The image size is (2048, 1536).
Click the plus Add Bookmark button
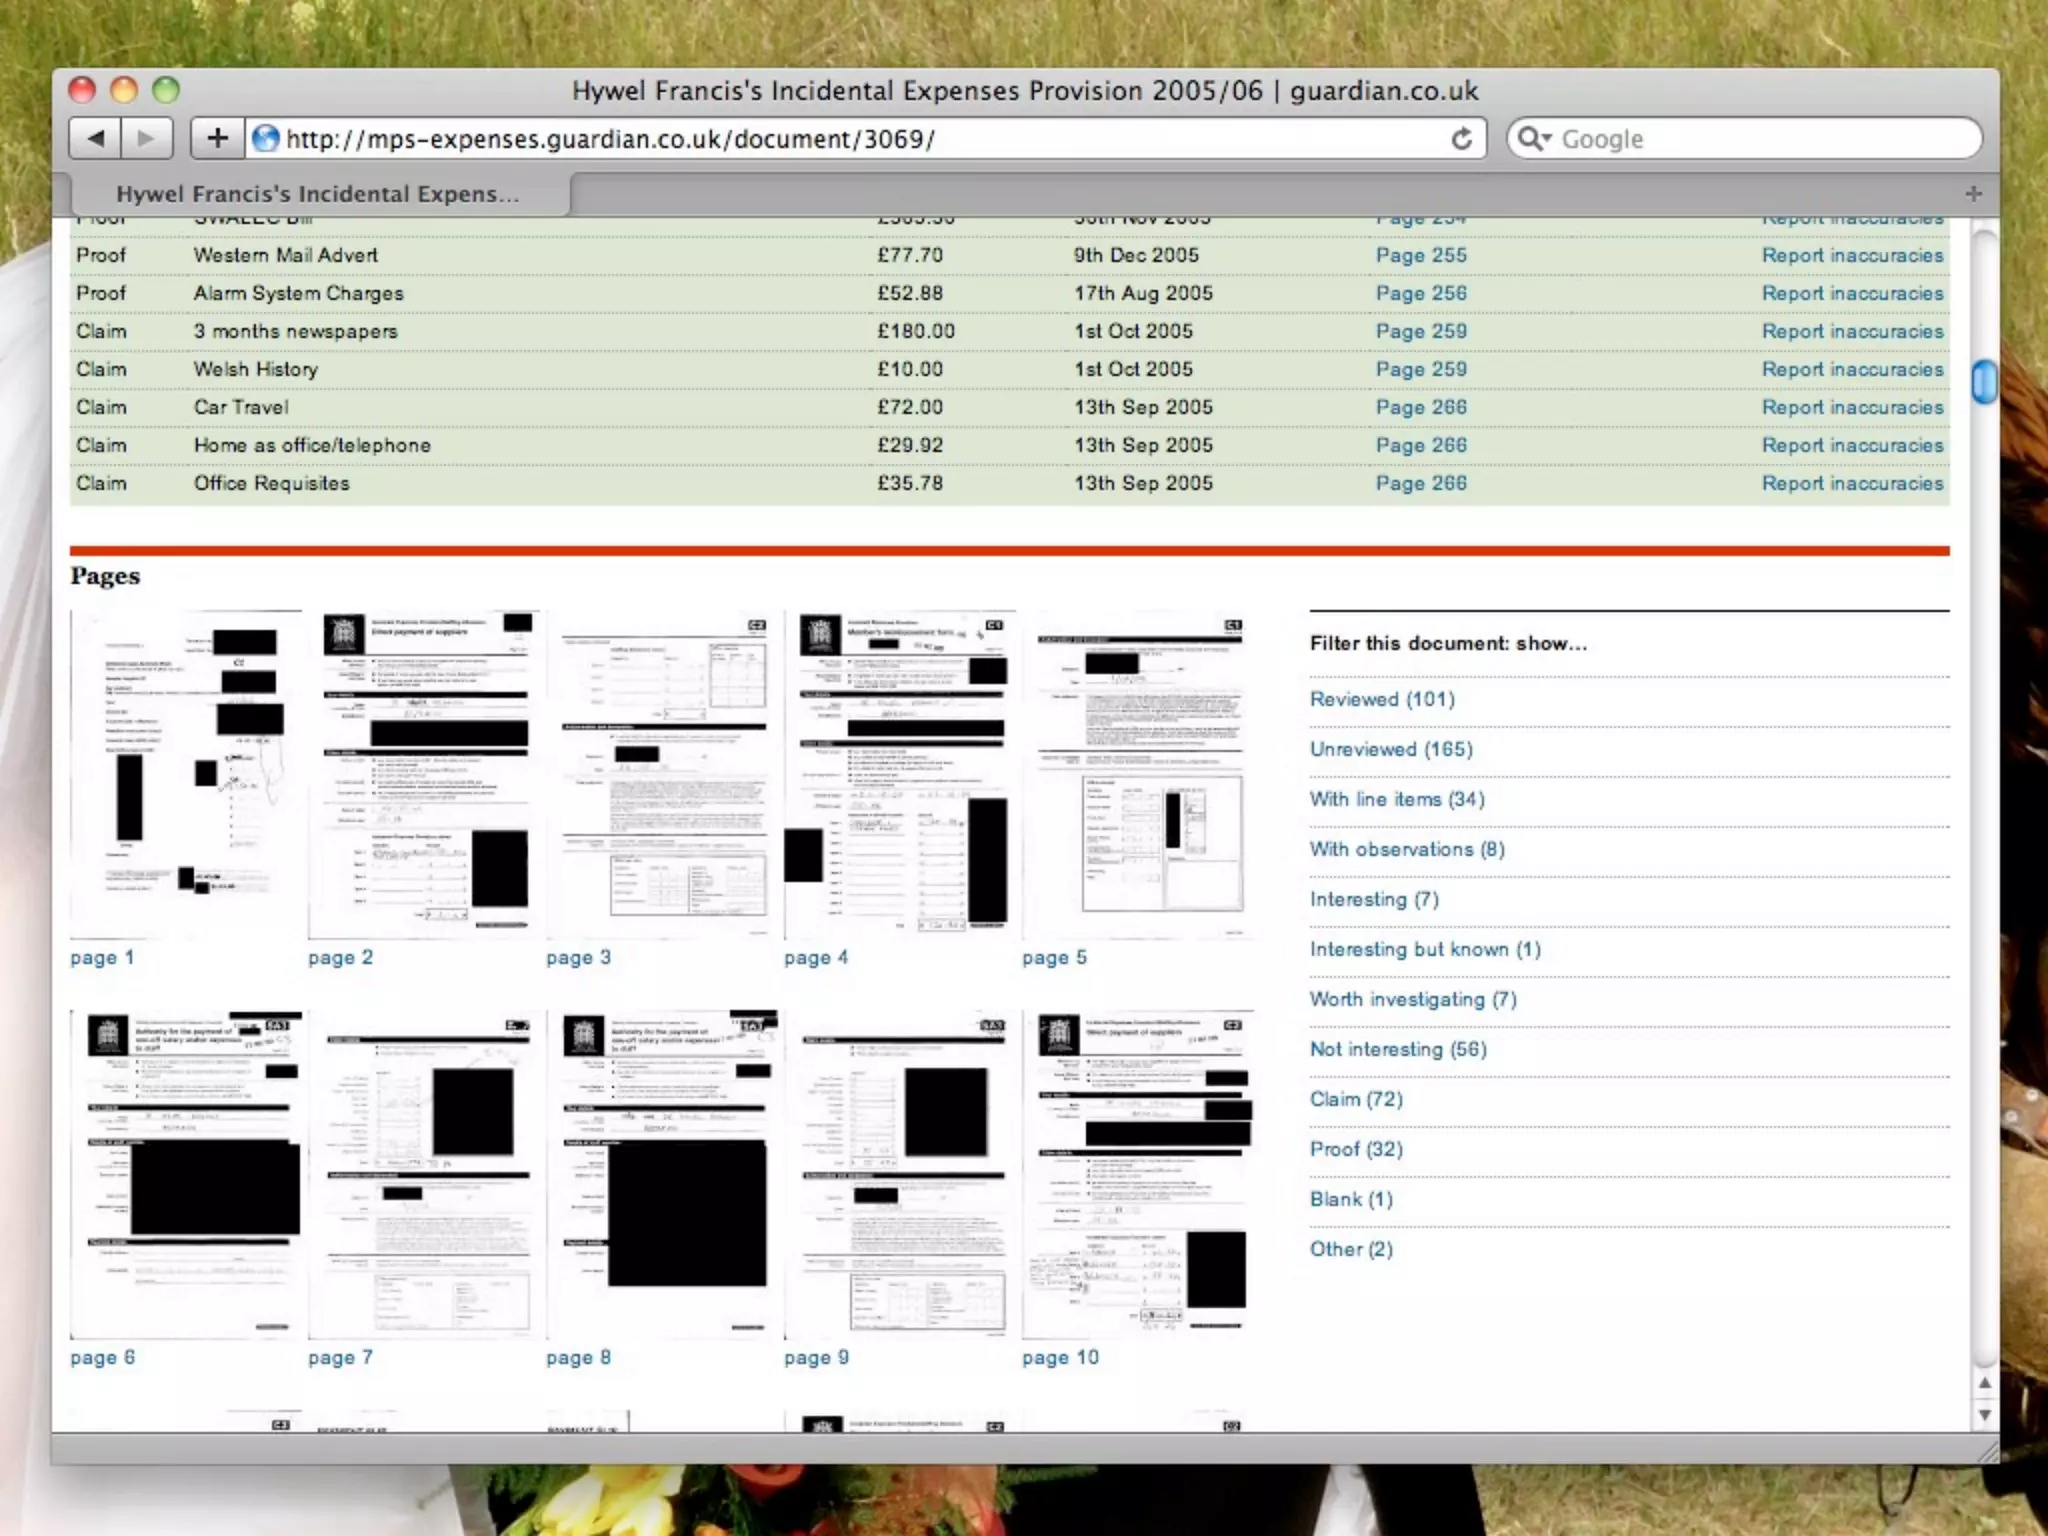point(217,138)
